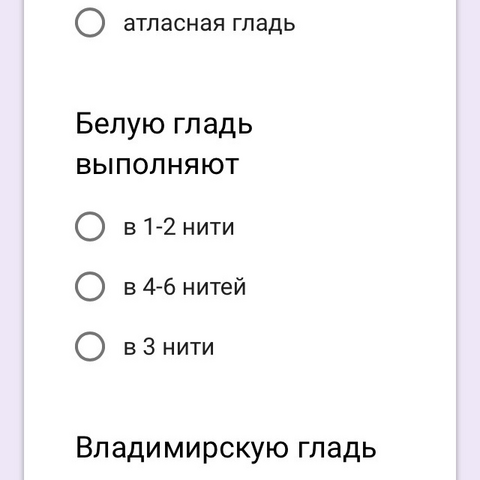Click the word "атласная" in the top option
Viewport: 480px width, 480px height.
coord(174,24)
